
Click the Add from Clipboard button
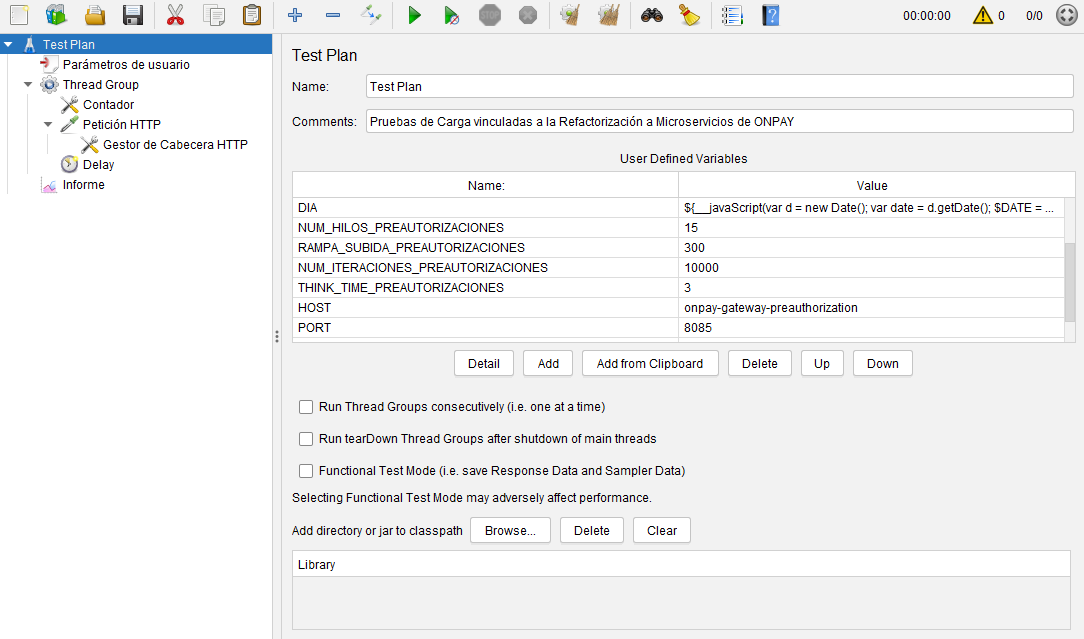(x=650, y=363)
